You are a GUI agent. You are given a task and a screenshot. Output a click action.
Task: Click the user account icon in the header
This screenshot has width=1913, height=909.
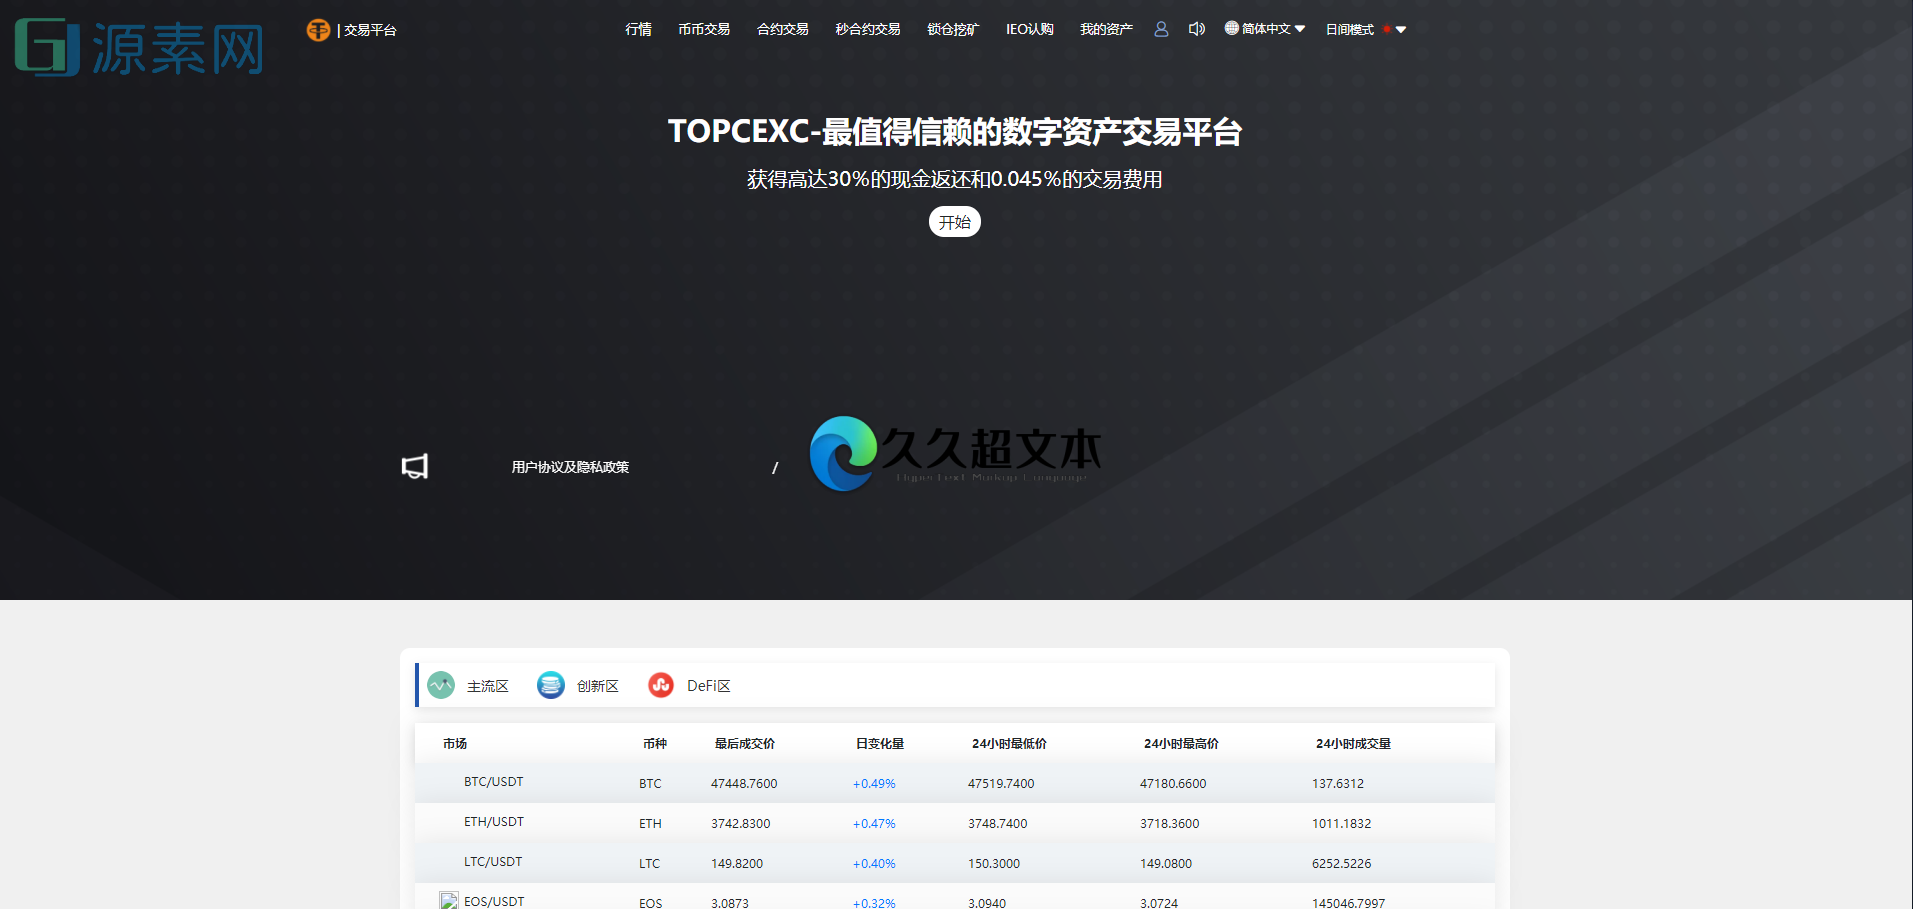1160,29
